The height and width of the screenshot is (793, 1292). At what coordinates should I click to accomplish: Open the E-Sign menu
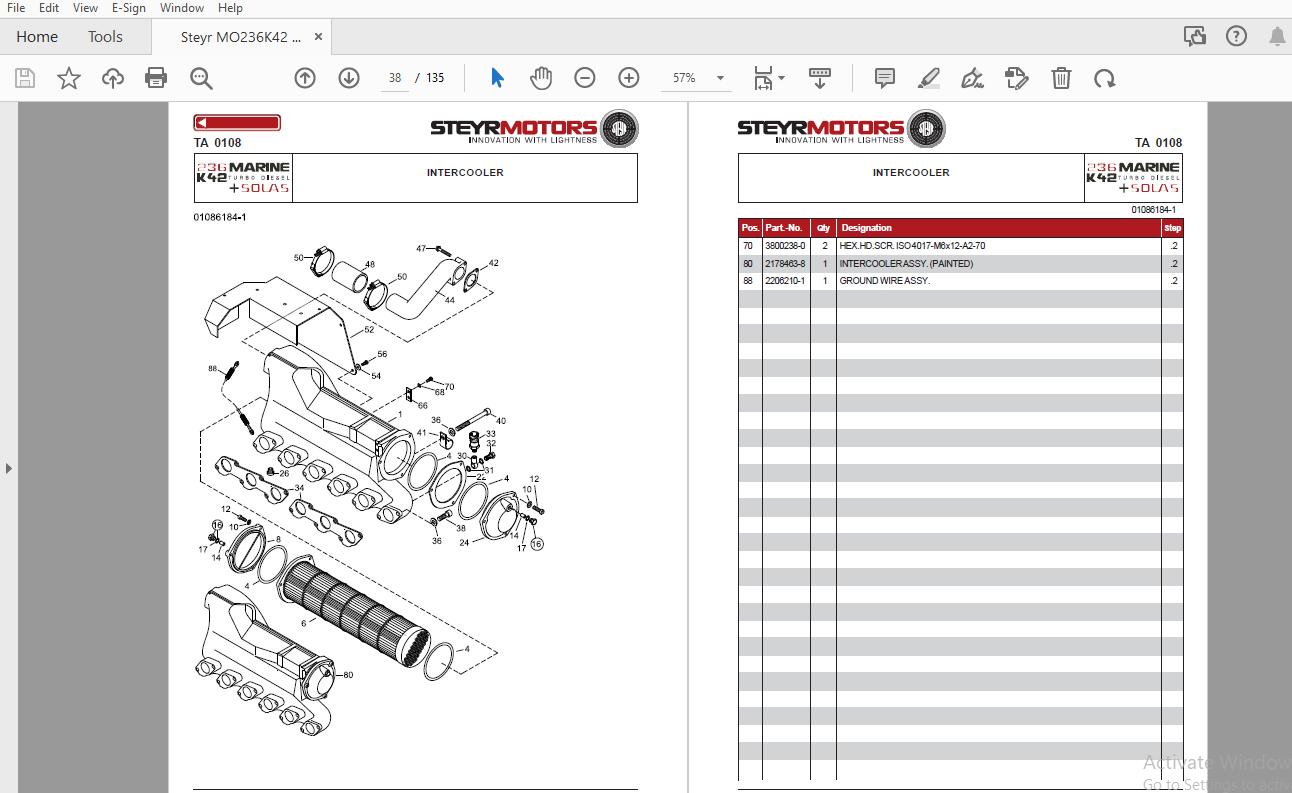(x=129, y=8)
